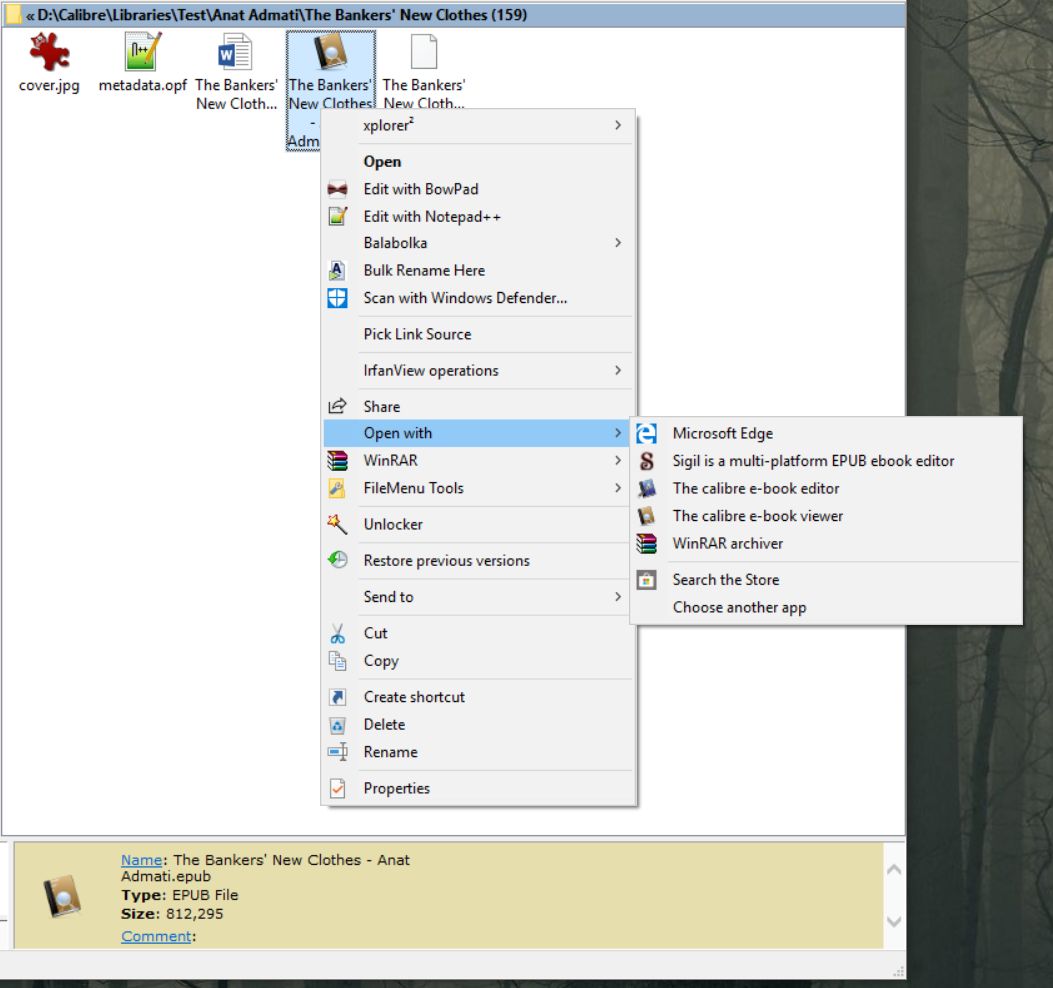Open with The calibre e-book viewer
The image size is (1053, 988).
click(826, 516)
